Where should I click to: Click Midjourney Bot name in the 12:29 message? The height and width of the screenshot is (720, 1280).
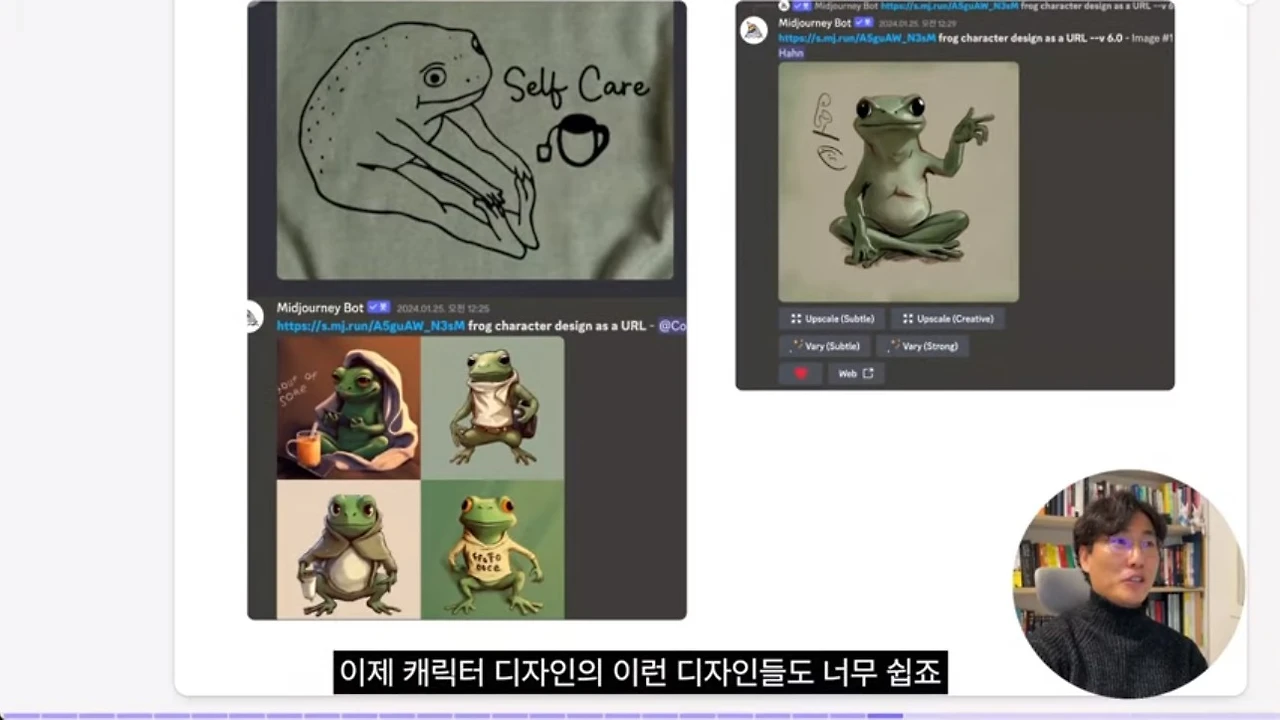pyautogui.click(x=815, y=22)
